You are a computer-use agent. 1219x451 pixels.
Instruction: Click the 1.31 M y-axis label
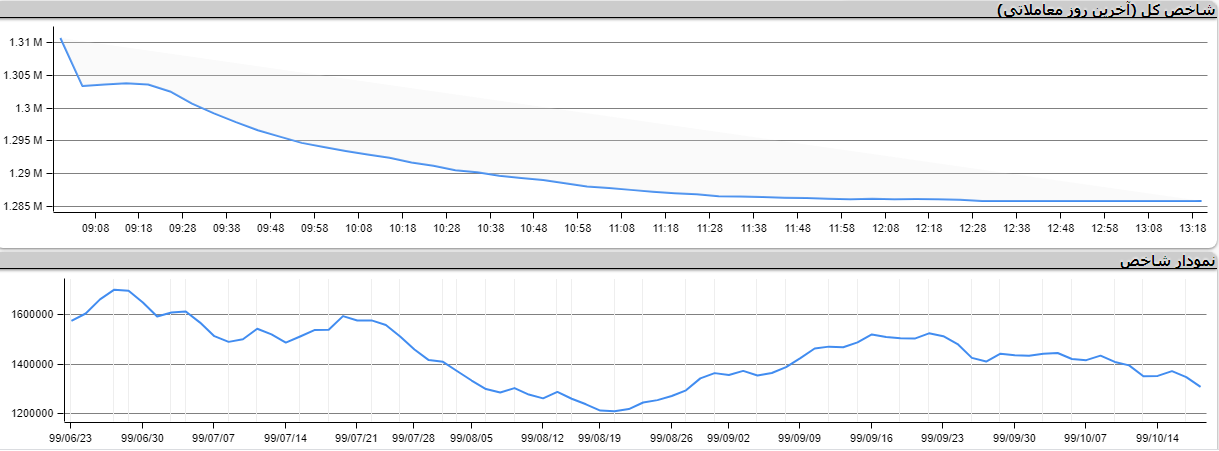pyautogui.click(x=24, y=43)
